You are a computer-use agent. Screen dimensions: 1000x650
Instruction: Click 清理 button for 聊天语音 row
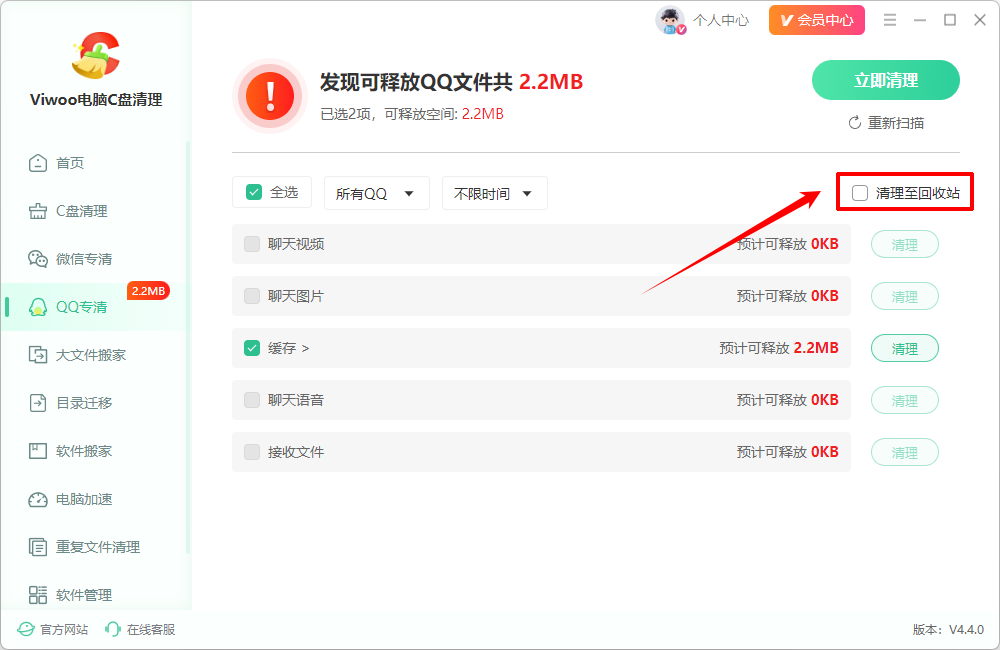(904, 400)
